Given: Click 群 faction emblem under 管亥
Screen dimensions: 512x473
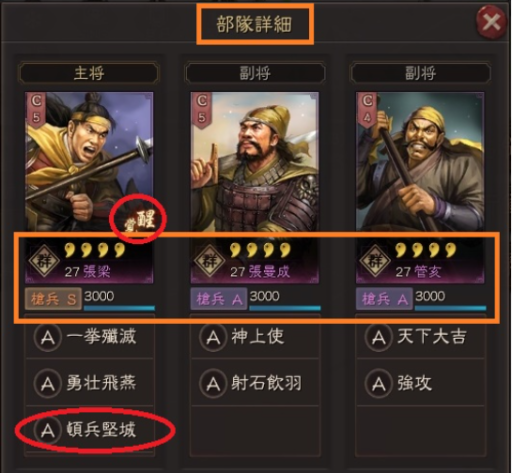Looking at the screenshot, I should [x=375, y=261].
